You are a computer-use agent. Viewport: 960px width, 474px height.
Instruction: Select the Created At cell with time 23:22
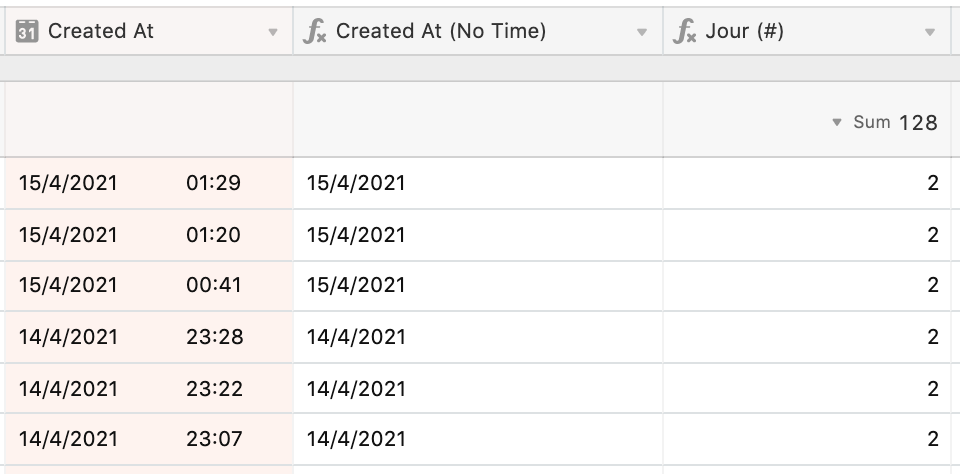(149, 388)
